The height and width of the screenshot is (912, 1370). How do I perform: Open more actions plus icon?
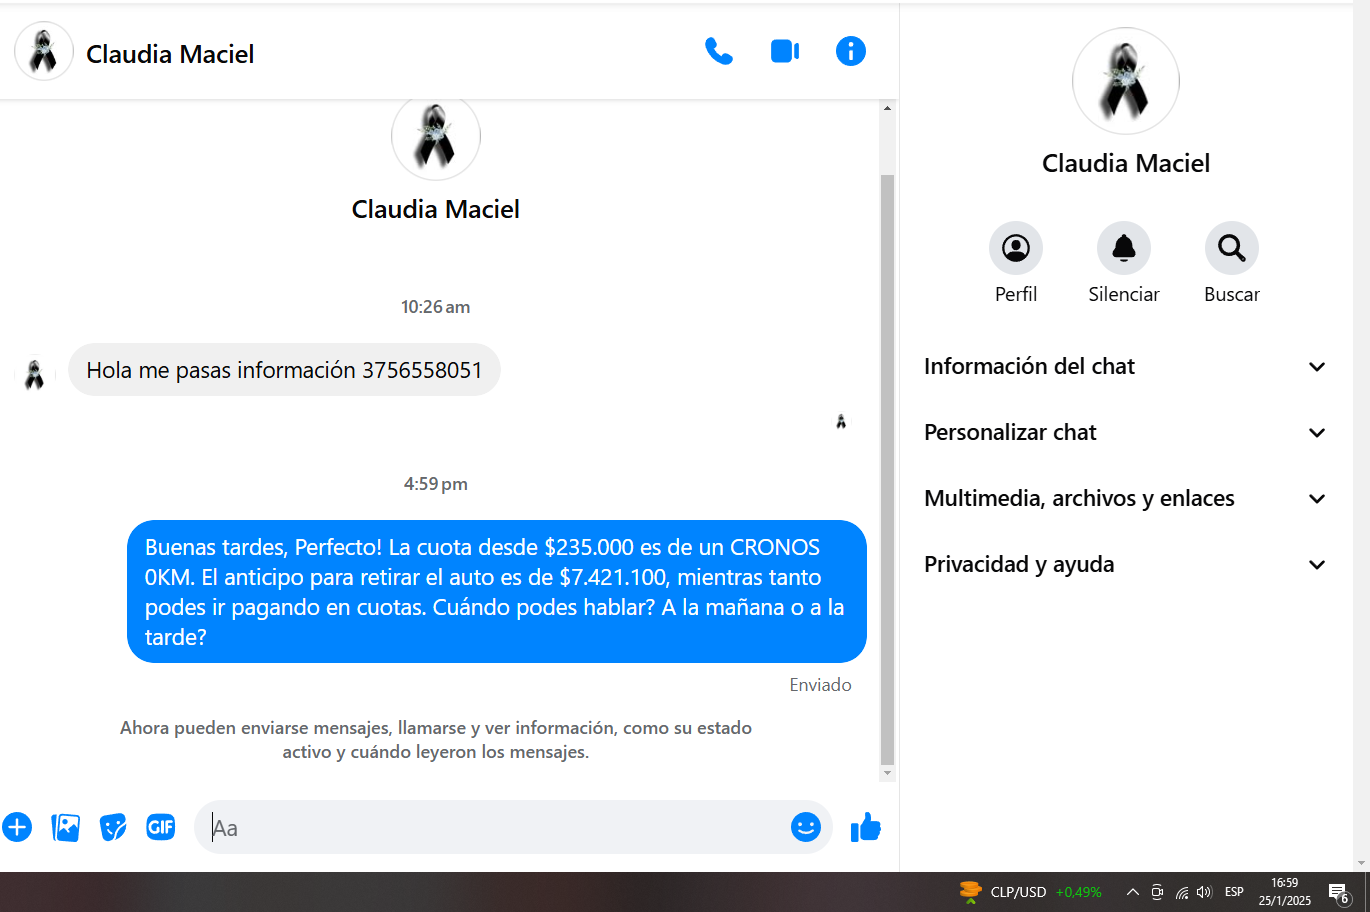point(17,827)
